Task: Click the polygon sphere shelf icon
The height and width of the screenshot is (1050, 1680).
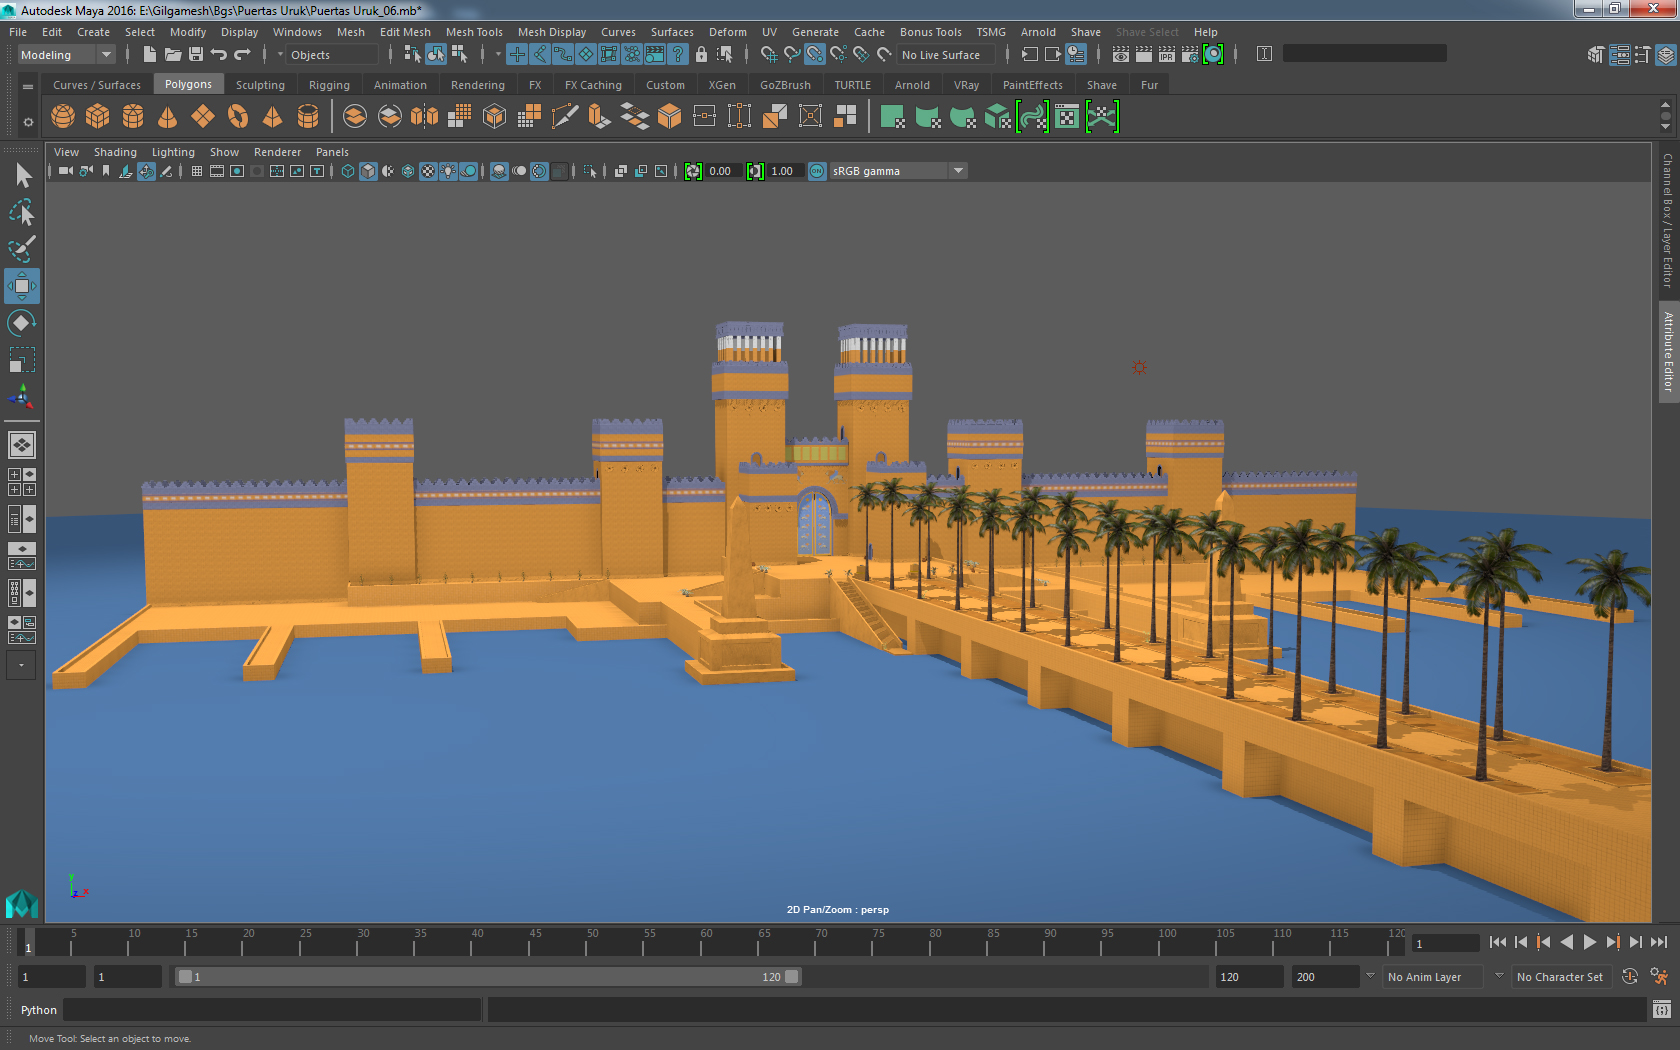Action: pyautogui.click(x=63, y=117)
